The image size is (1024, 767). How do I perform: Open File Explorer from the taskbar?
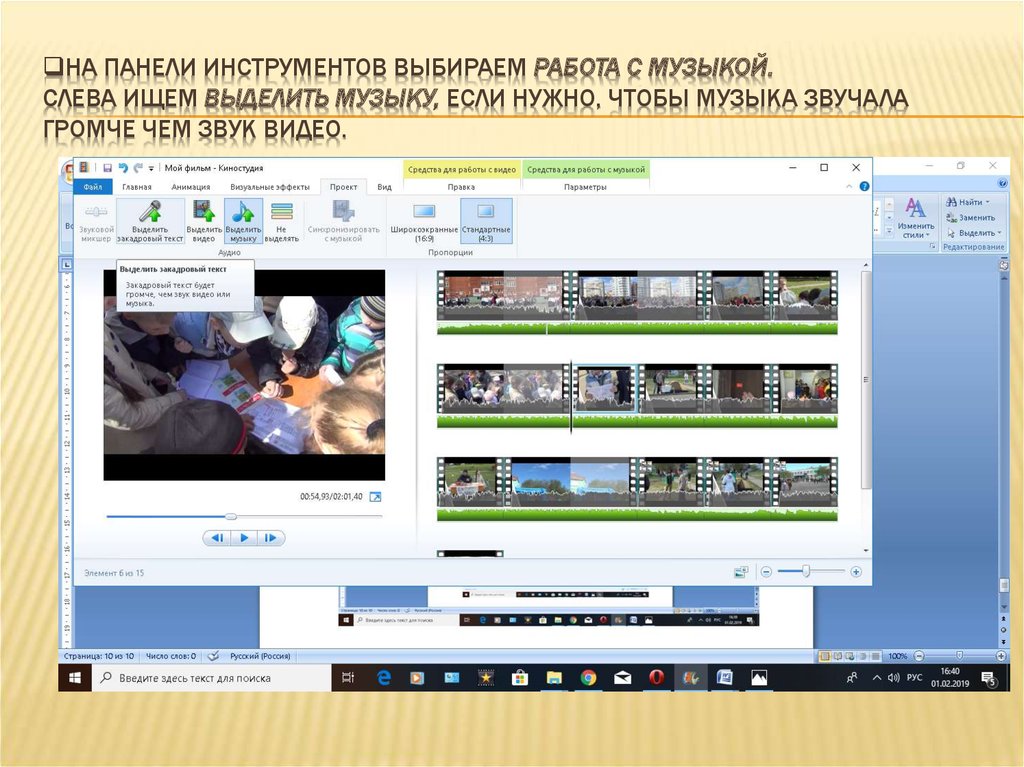tap(554, 678)
